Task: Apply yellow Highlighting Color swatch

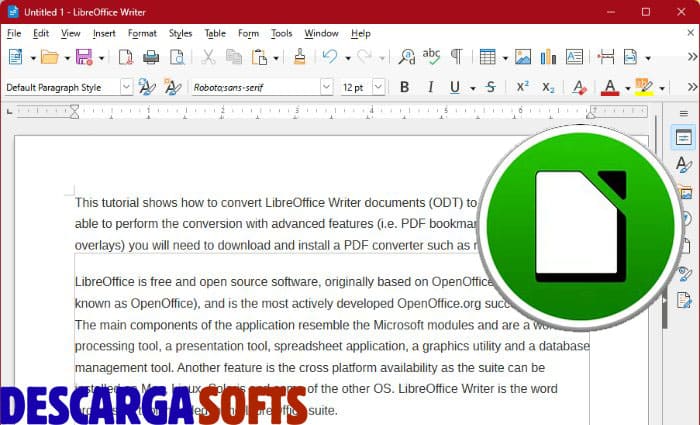Action: point(644,87)
